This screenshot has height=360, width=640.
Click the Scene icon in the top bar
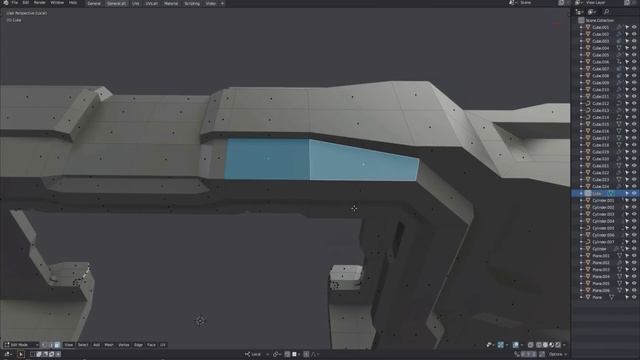[512, 3]
